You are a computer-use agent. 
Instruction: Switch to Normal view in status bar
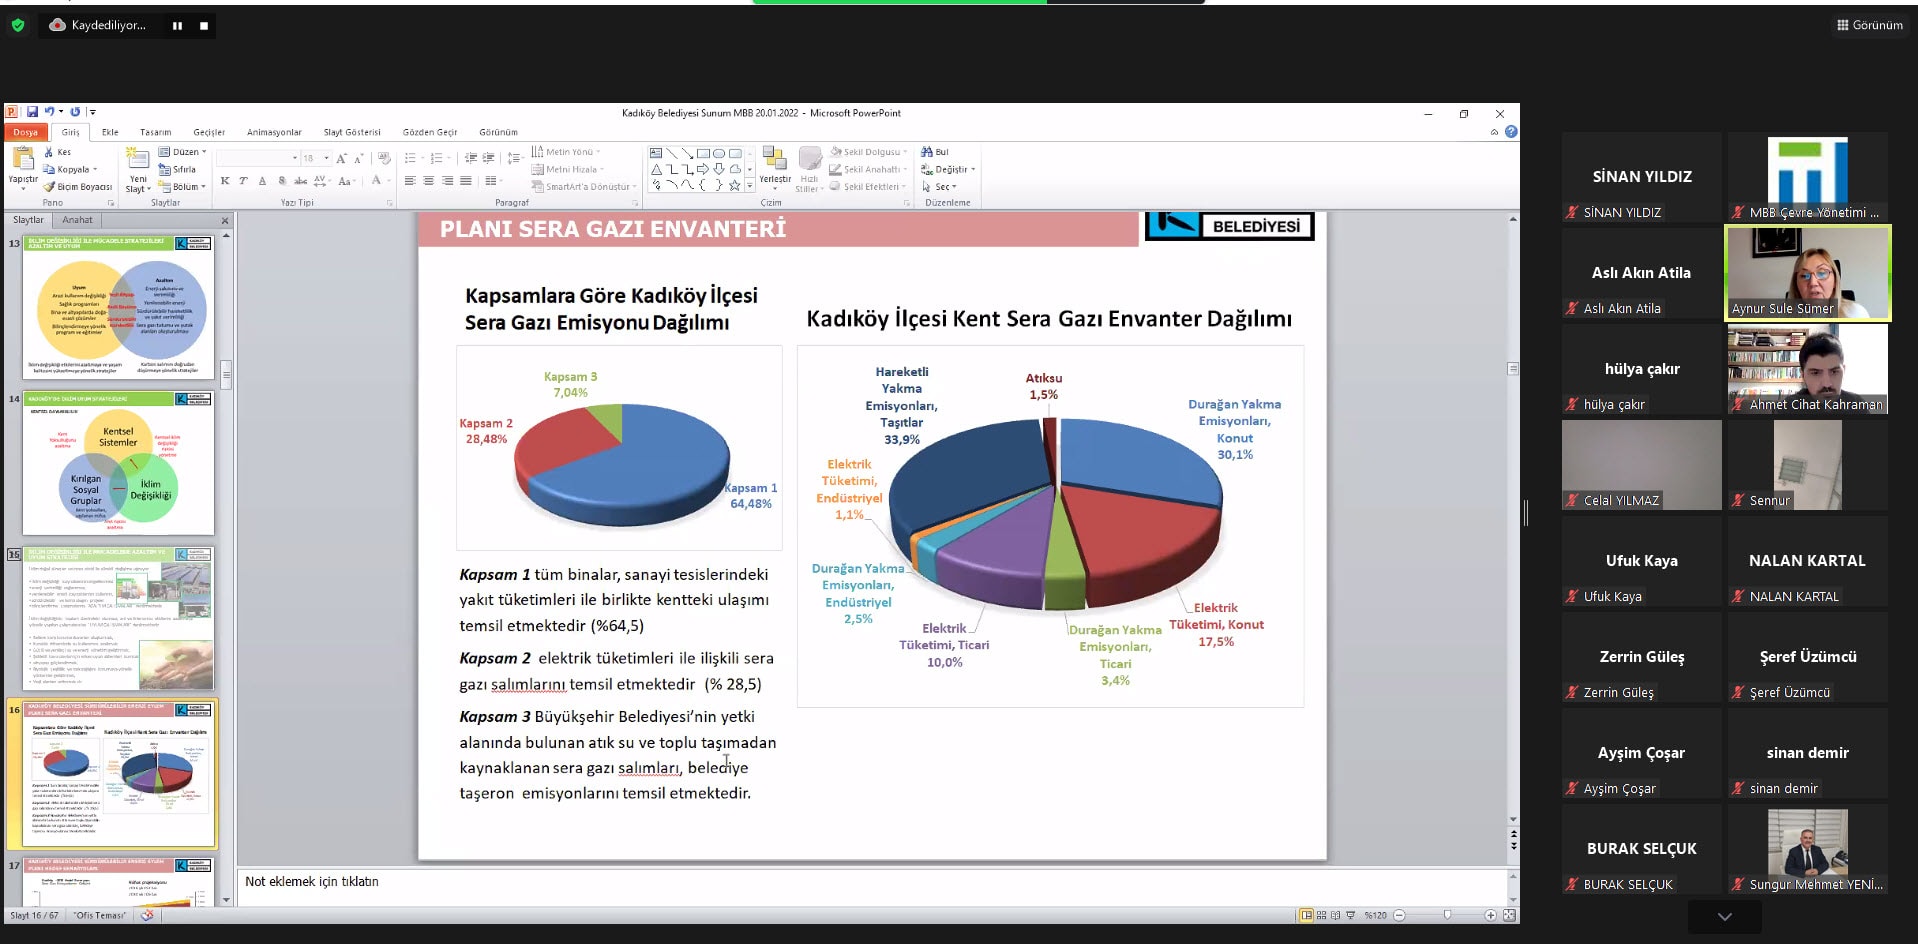tap(1306, 915)
